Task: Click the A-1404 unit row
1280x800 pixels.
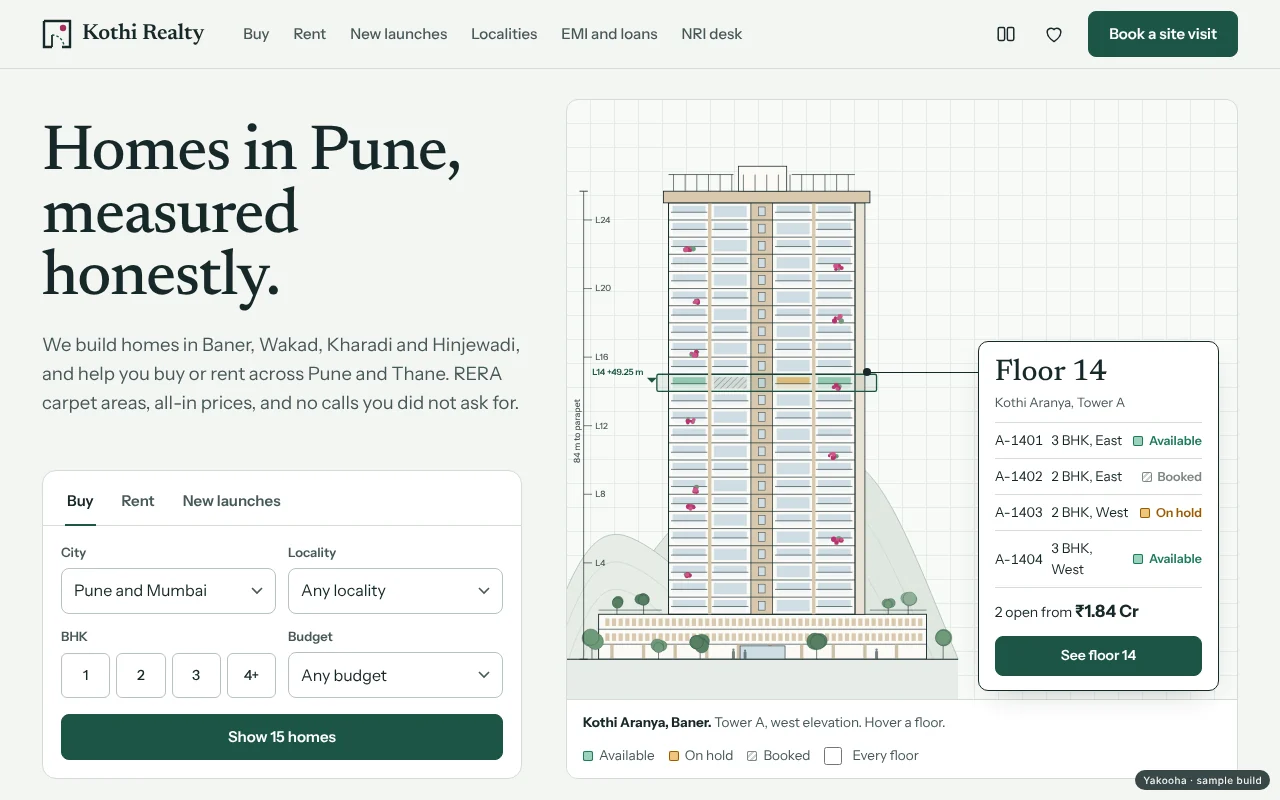Action: (x=1098, y=559)
